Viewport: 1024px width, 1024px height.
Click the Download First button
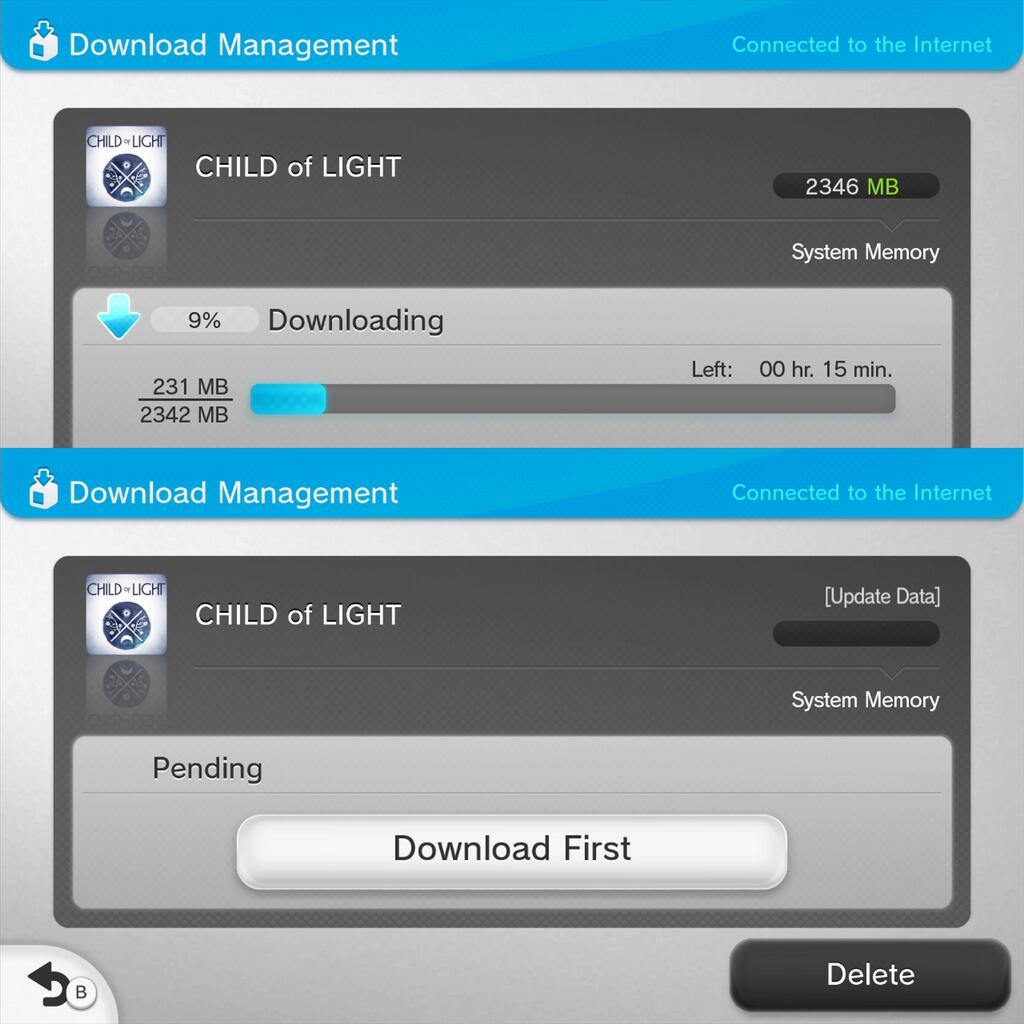[512, 851]
